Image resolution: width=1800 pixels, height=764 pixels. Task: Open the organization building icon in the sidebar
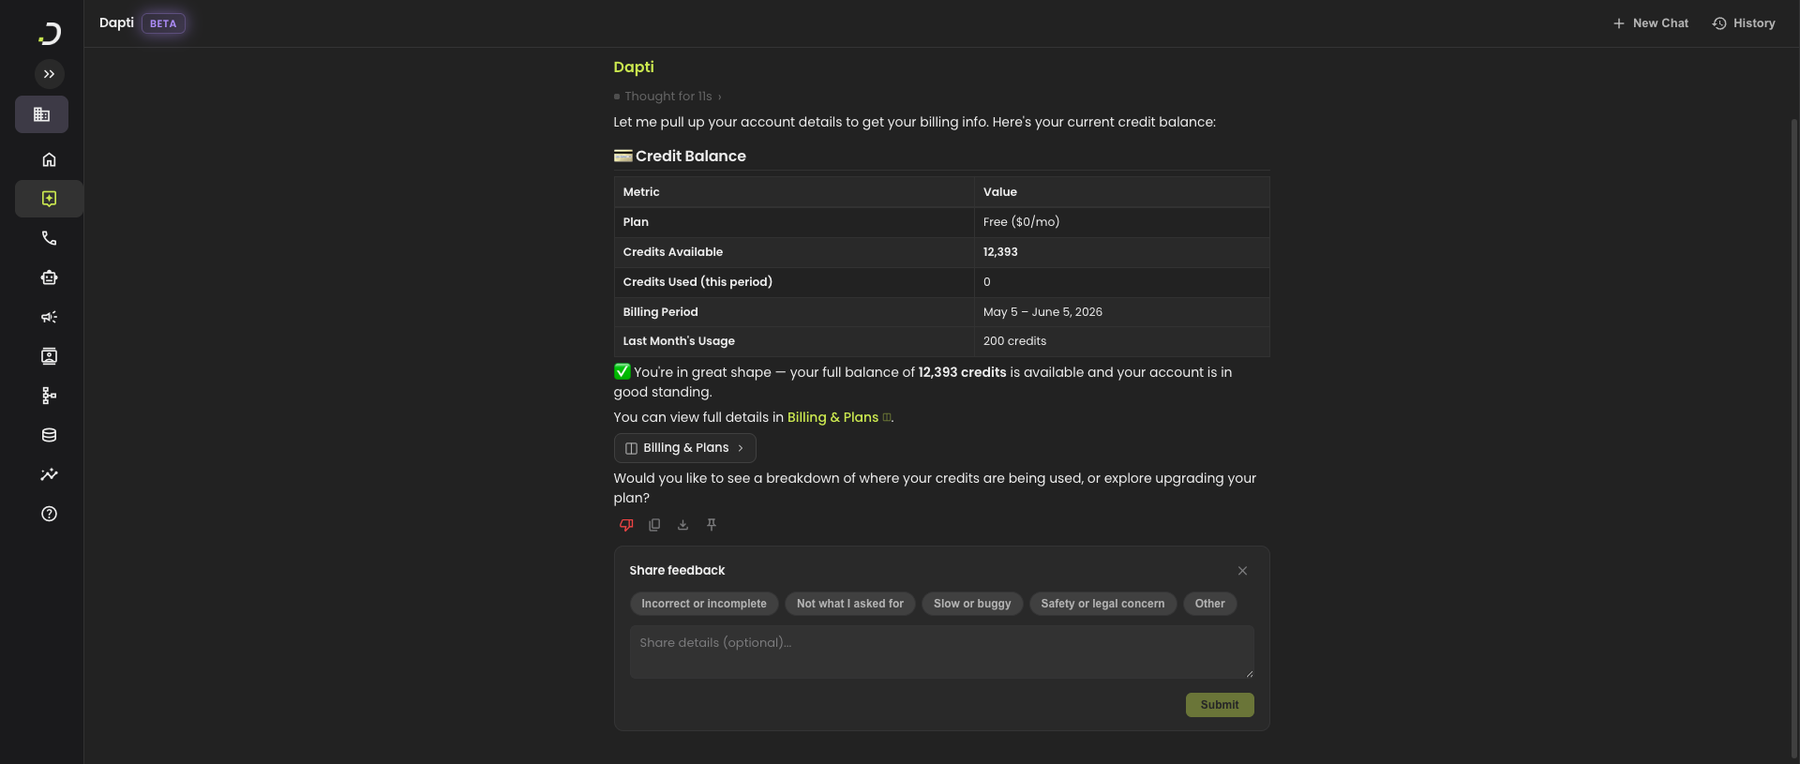(x=42, y=115)
